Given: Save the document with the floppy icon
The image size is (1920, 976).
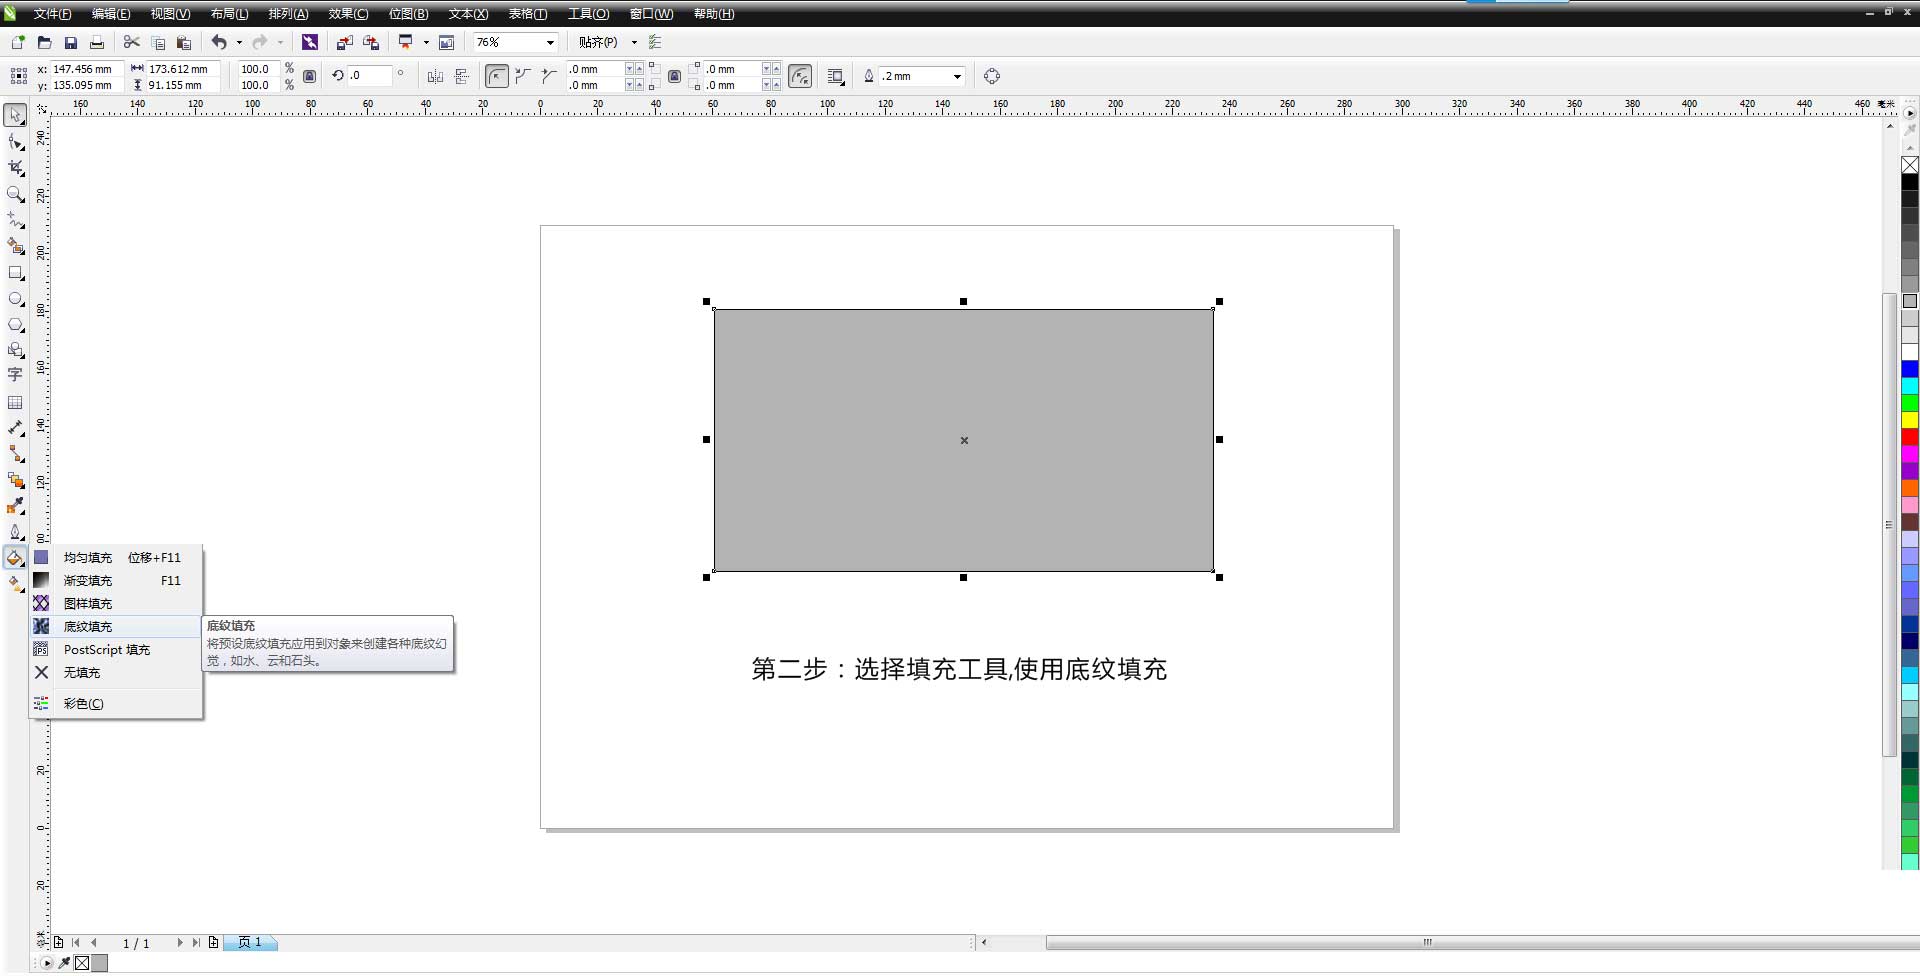Looking at the screenshot, I should click(71, 42).
